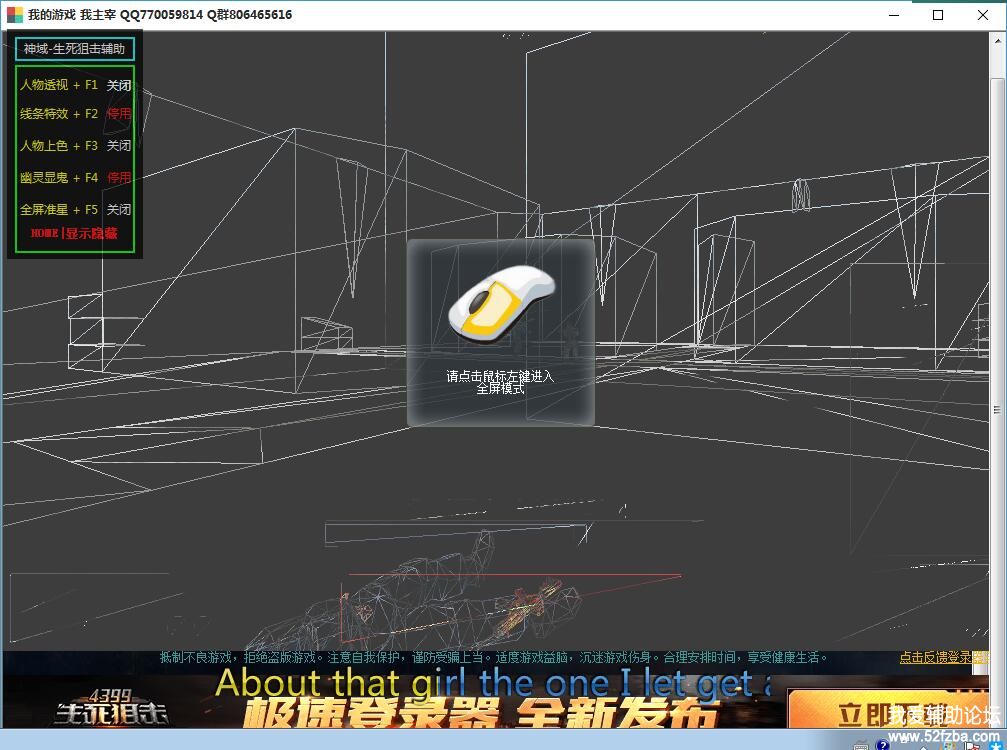Click the grip mark on the right scrollbar
1007x750 pixels.
coord(997,410)
